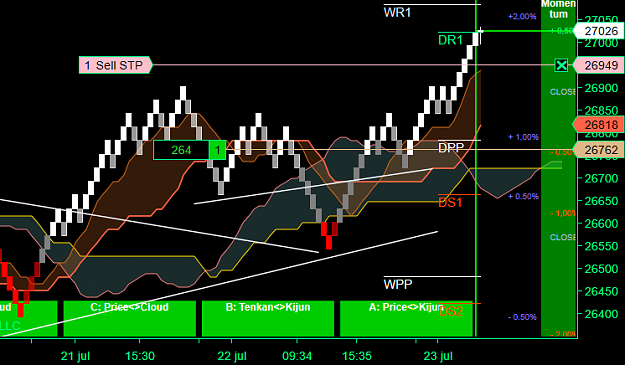Image resolution: width=625 pixels, height=365 pixels.
Task: Click the '15:35' time axis label
Action: click(x=356, y=355)
